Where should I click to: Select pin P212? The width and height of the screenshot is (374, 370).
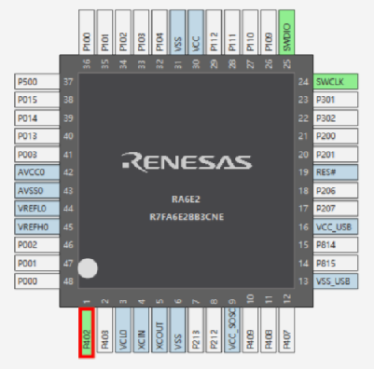pos(214,330)
